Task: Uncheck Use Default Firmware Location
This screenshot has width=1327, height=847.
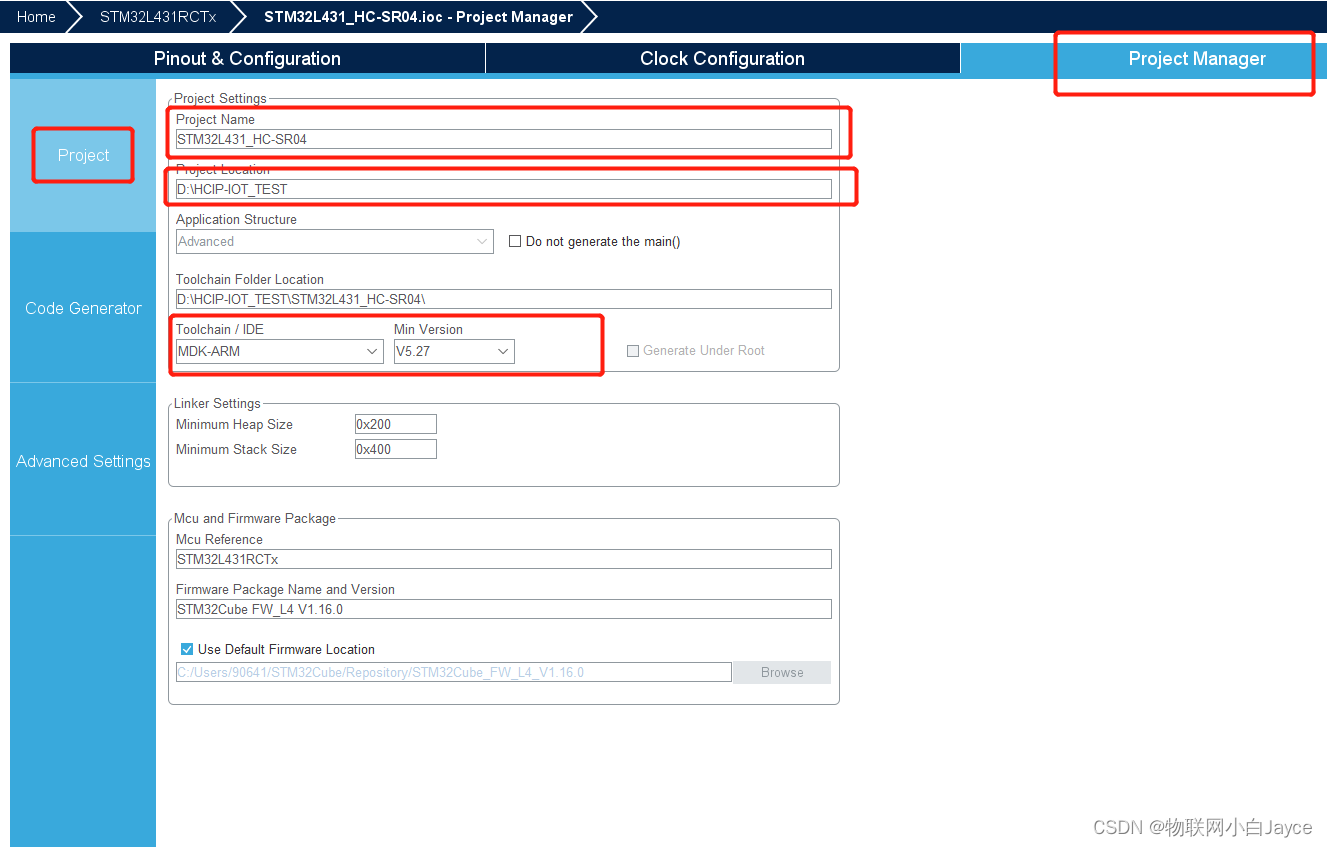Action: [x=187, y=649]
